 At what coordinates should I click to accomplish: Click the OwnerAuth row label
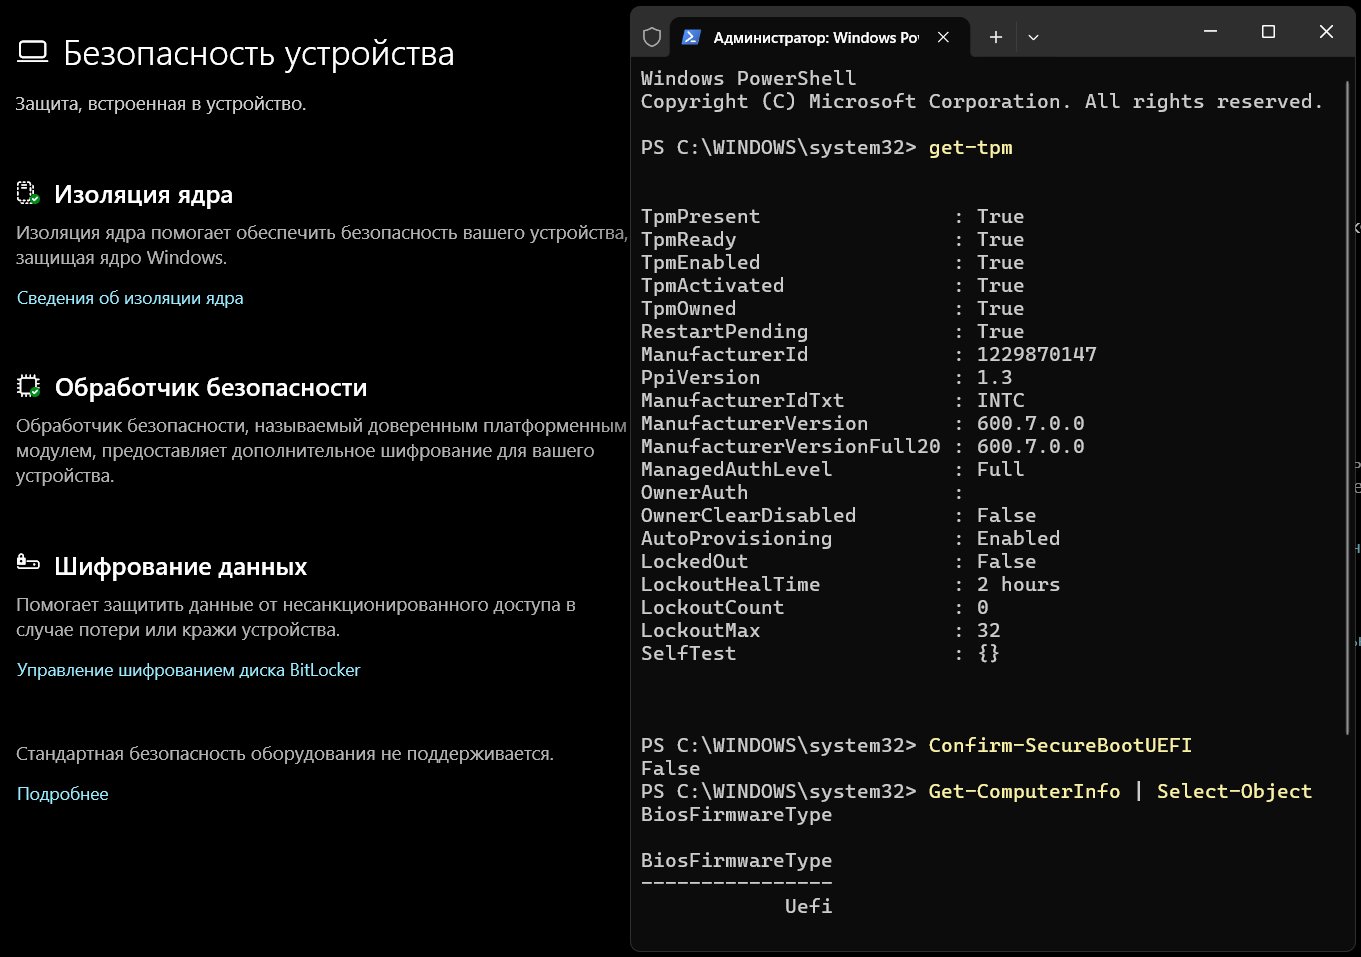click(x=695, y=493)
